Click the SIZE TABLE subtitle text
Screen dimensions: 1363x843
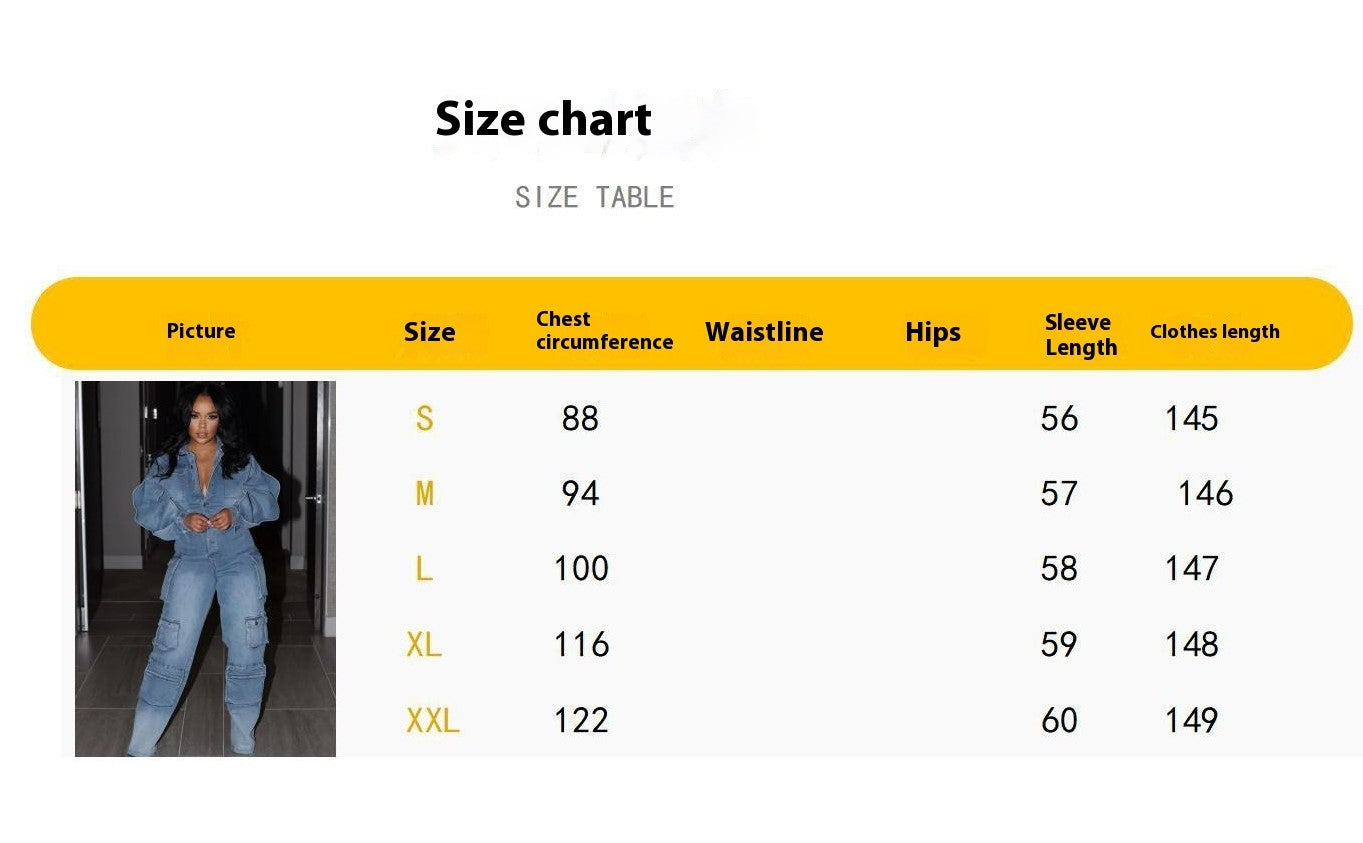coord(594,197)
